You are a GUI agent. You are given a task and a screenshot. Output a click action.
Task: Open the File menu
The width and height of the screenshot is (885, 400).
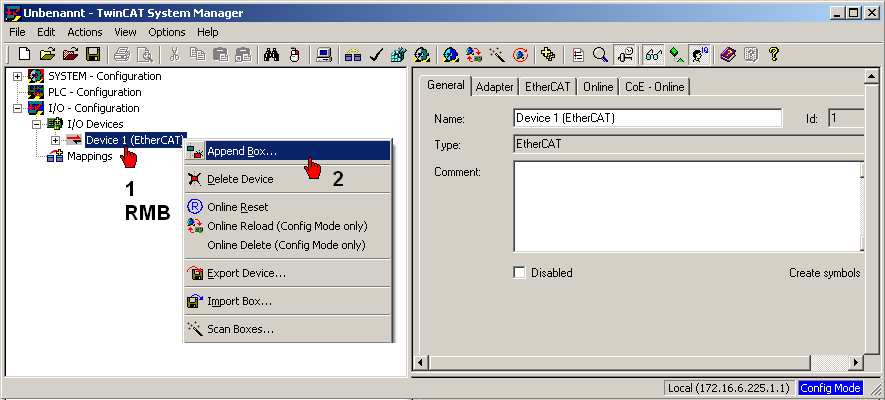(17, 32)
